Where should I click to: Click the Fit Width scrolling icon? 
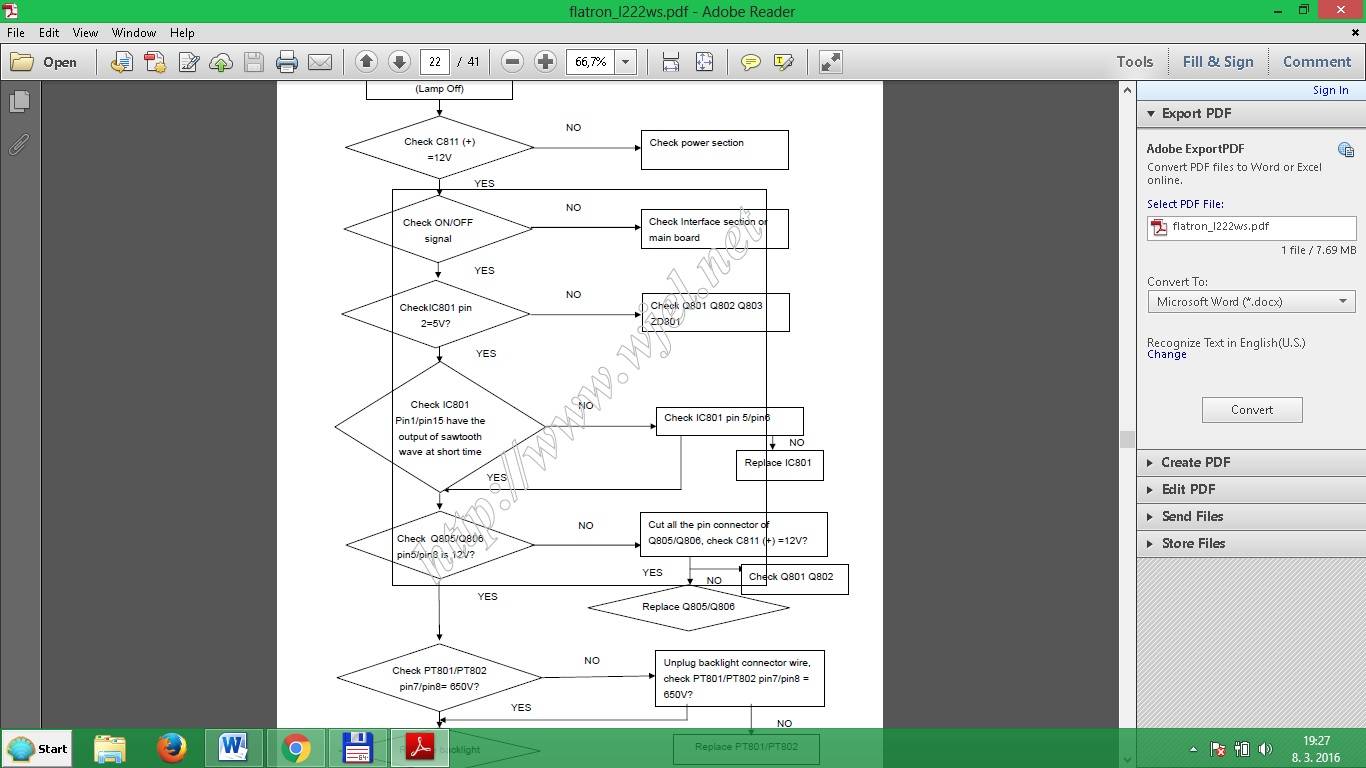(671, 62)
